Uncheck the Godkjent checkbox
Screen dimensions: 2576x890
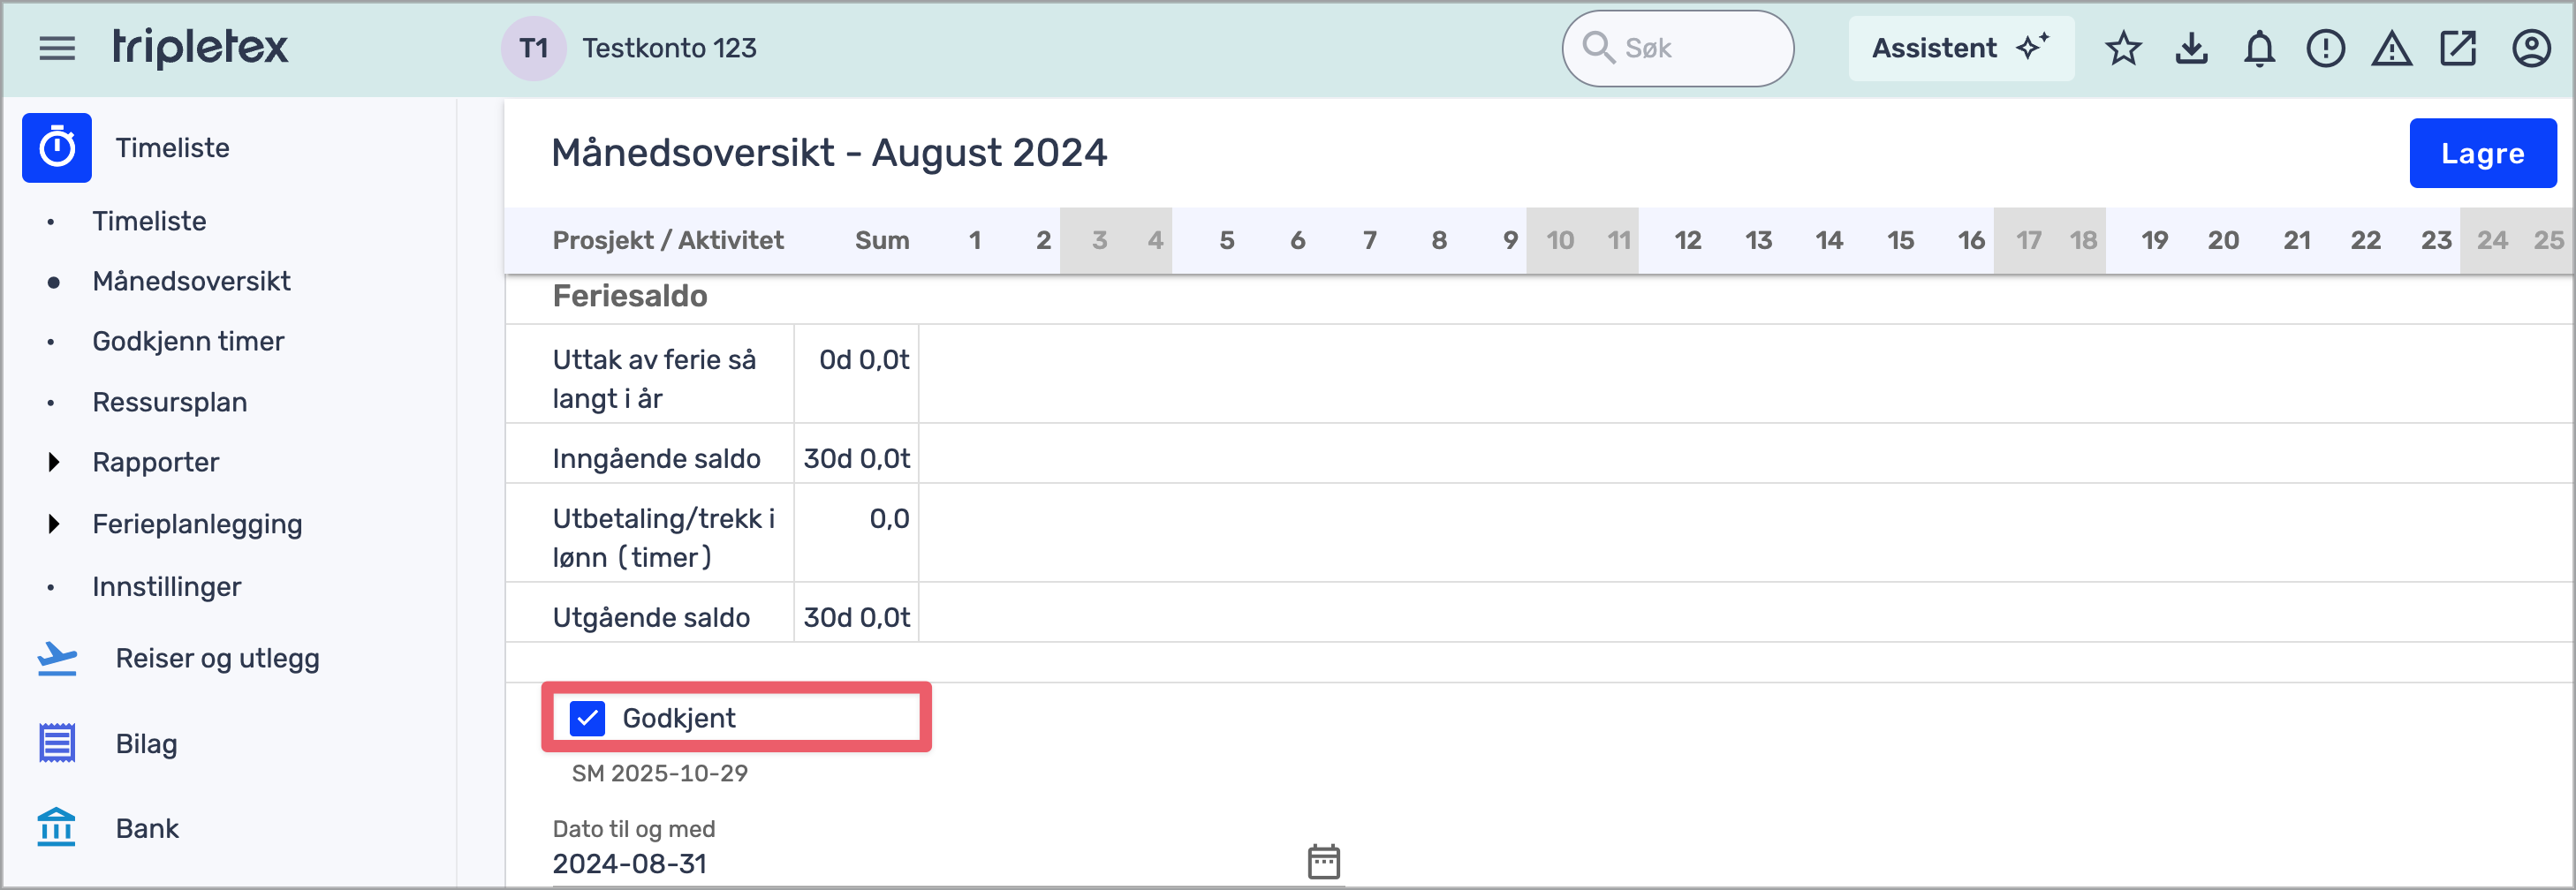click(x=587, y=718)
